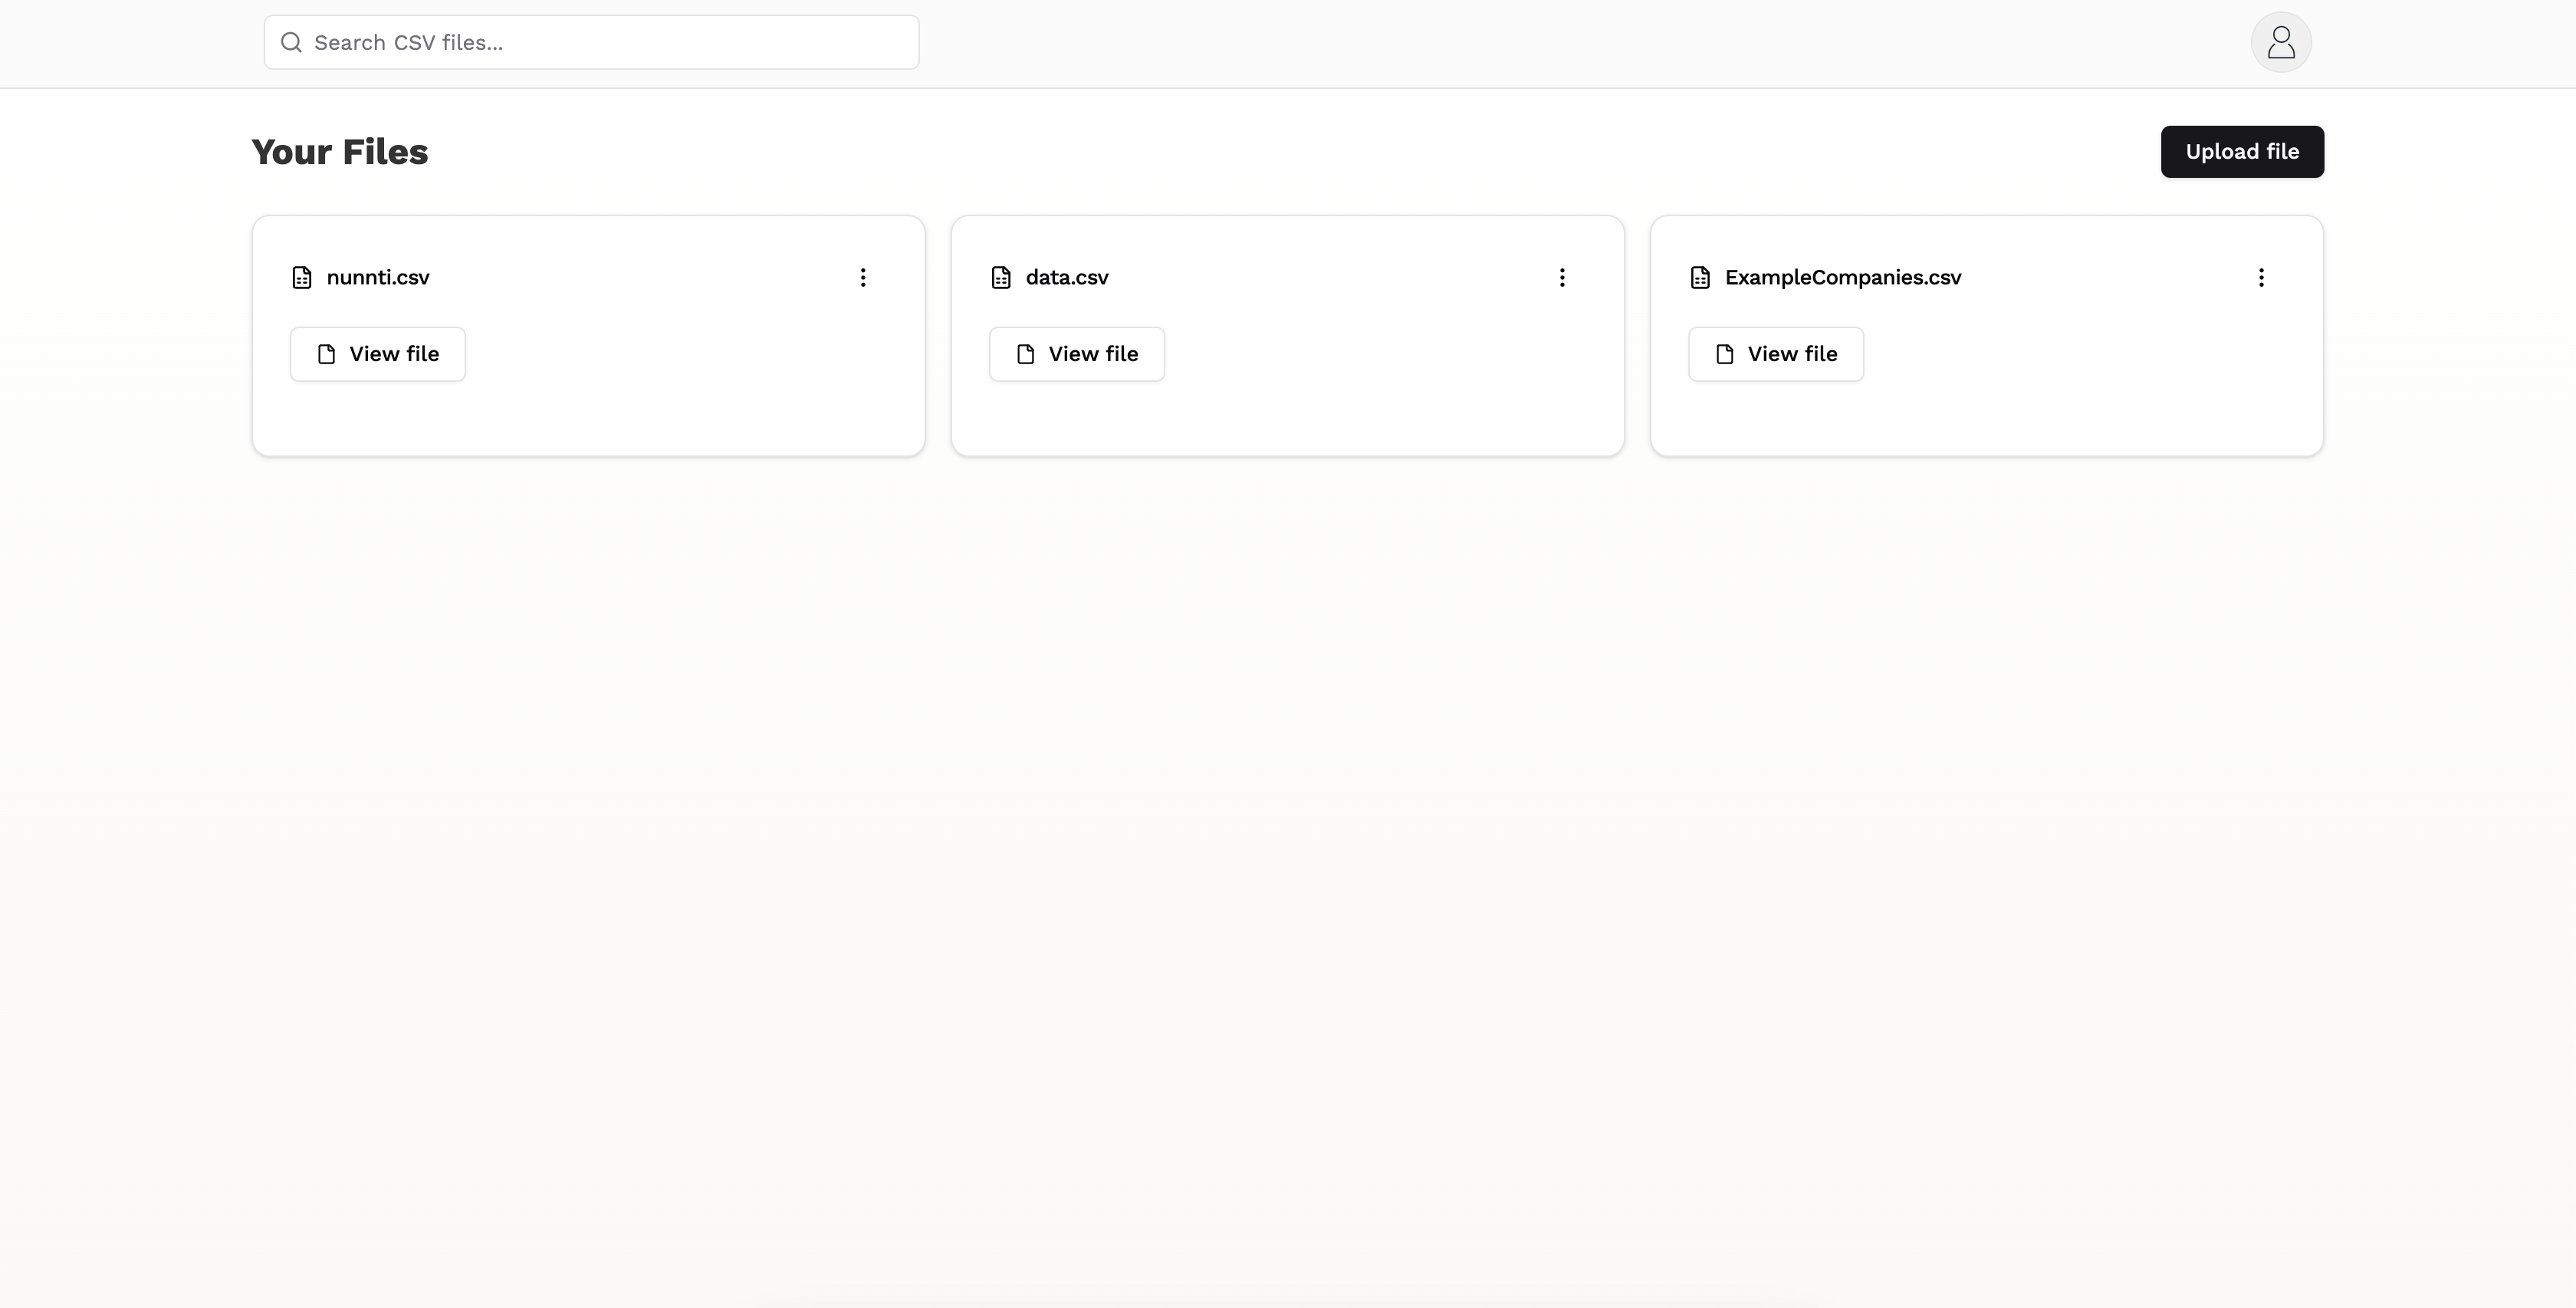Click the CSV file icon beside nunnti.csv
2576x1308 pixels.
click(x=302, y=277)
